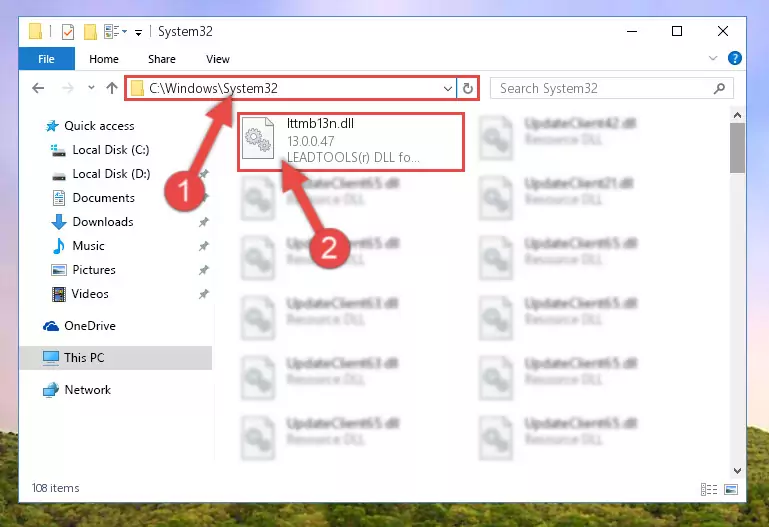Select OneDrive in navigation pane

[x=90, y=326]
